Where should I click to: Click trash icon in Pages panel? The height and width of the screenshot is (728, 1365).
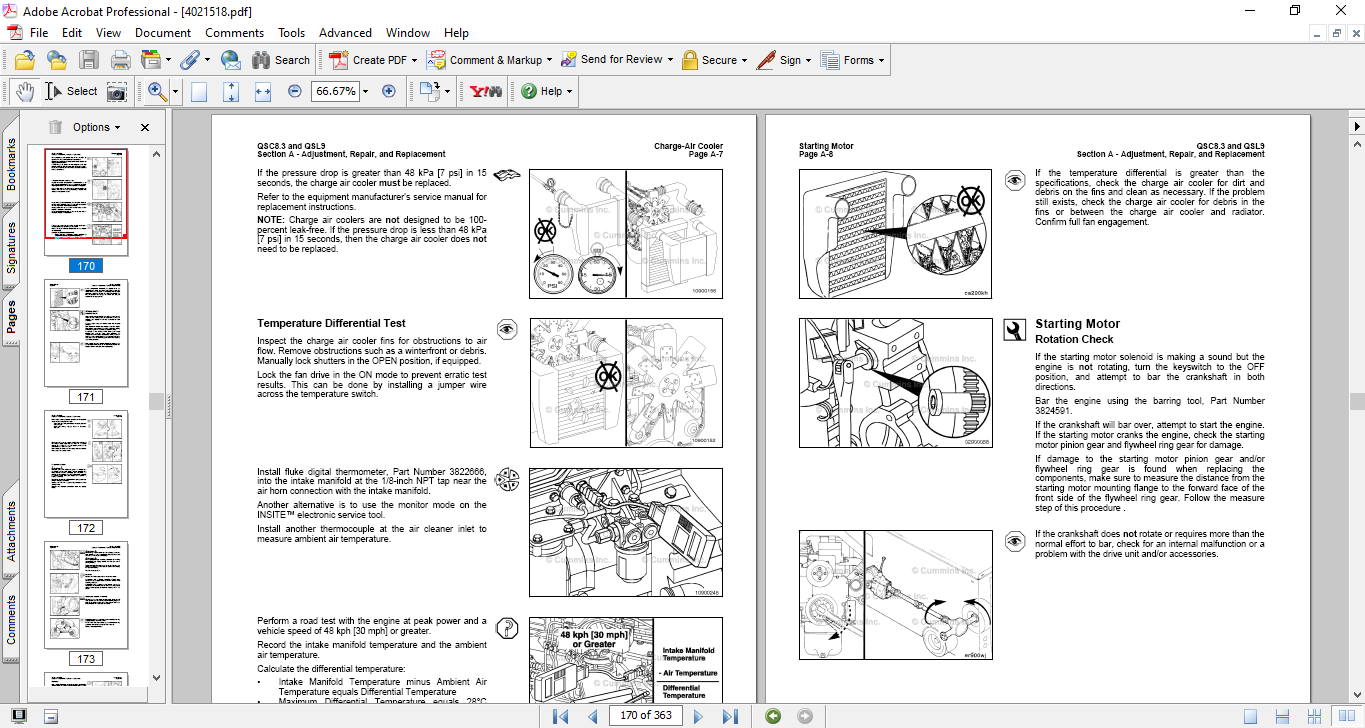[55, 127]
